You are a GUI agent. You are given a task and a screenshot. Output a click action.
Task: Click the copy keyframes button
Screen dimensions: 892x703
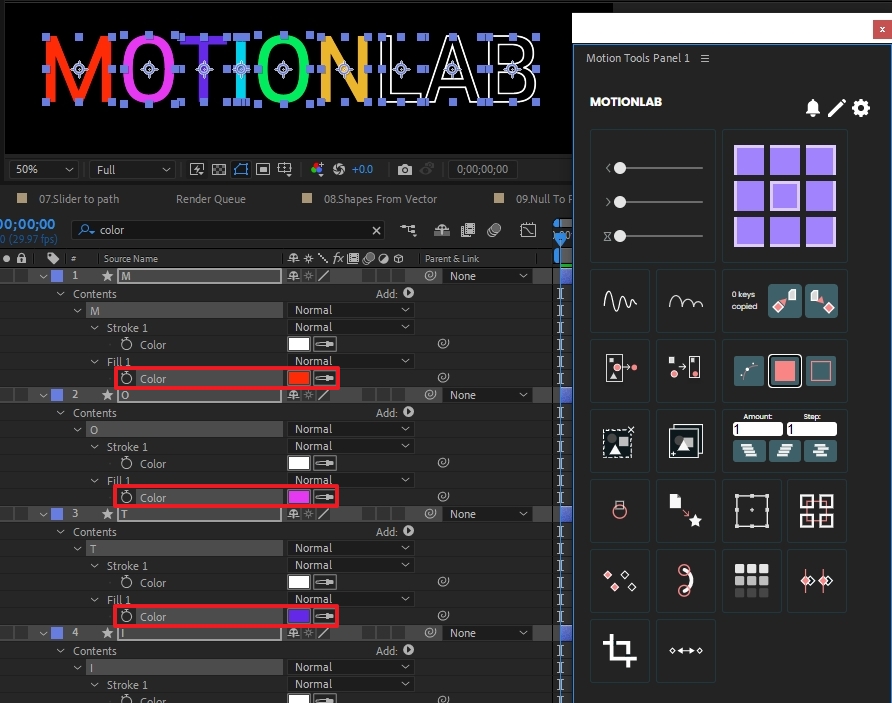[784, 301]
